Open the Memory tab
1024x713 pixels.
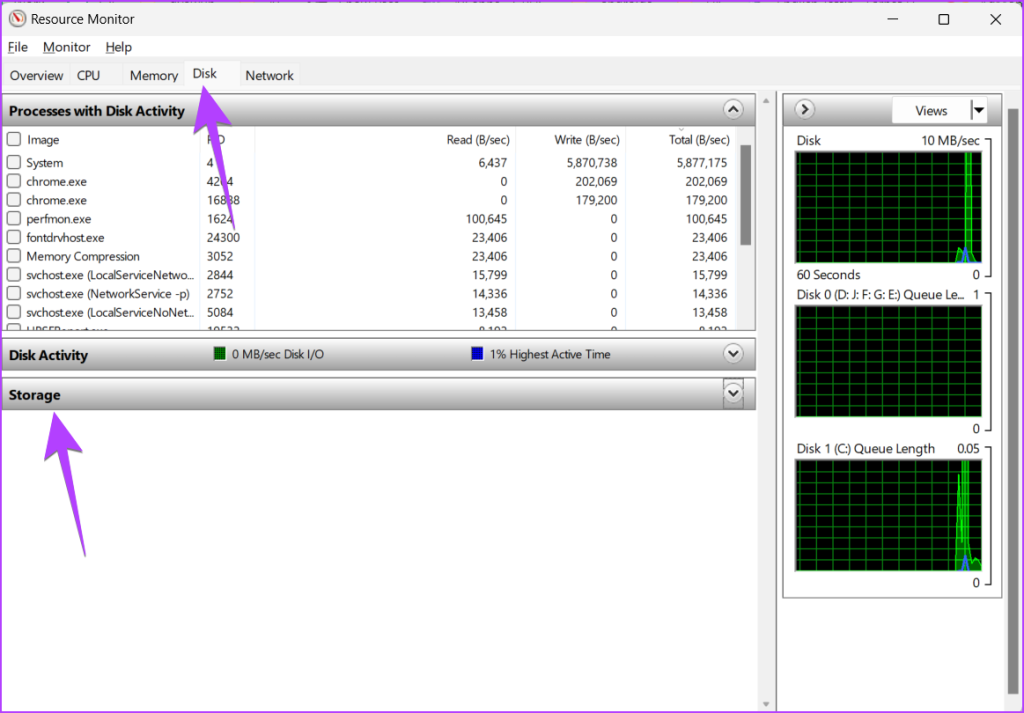(x=153, y=75)
